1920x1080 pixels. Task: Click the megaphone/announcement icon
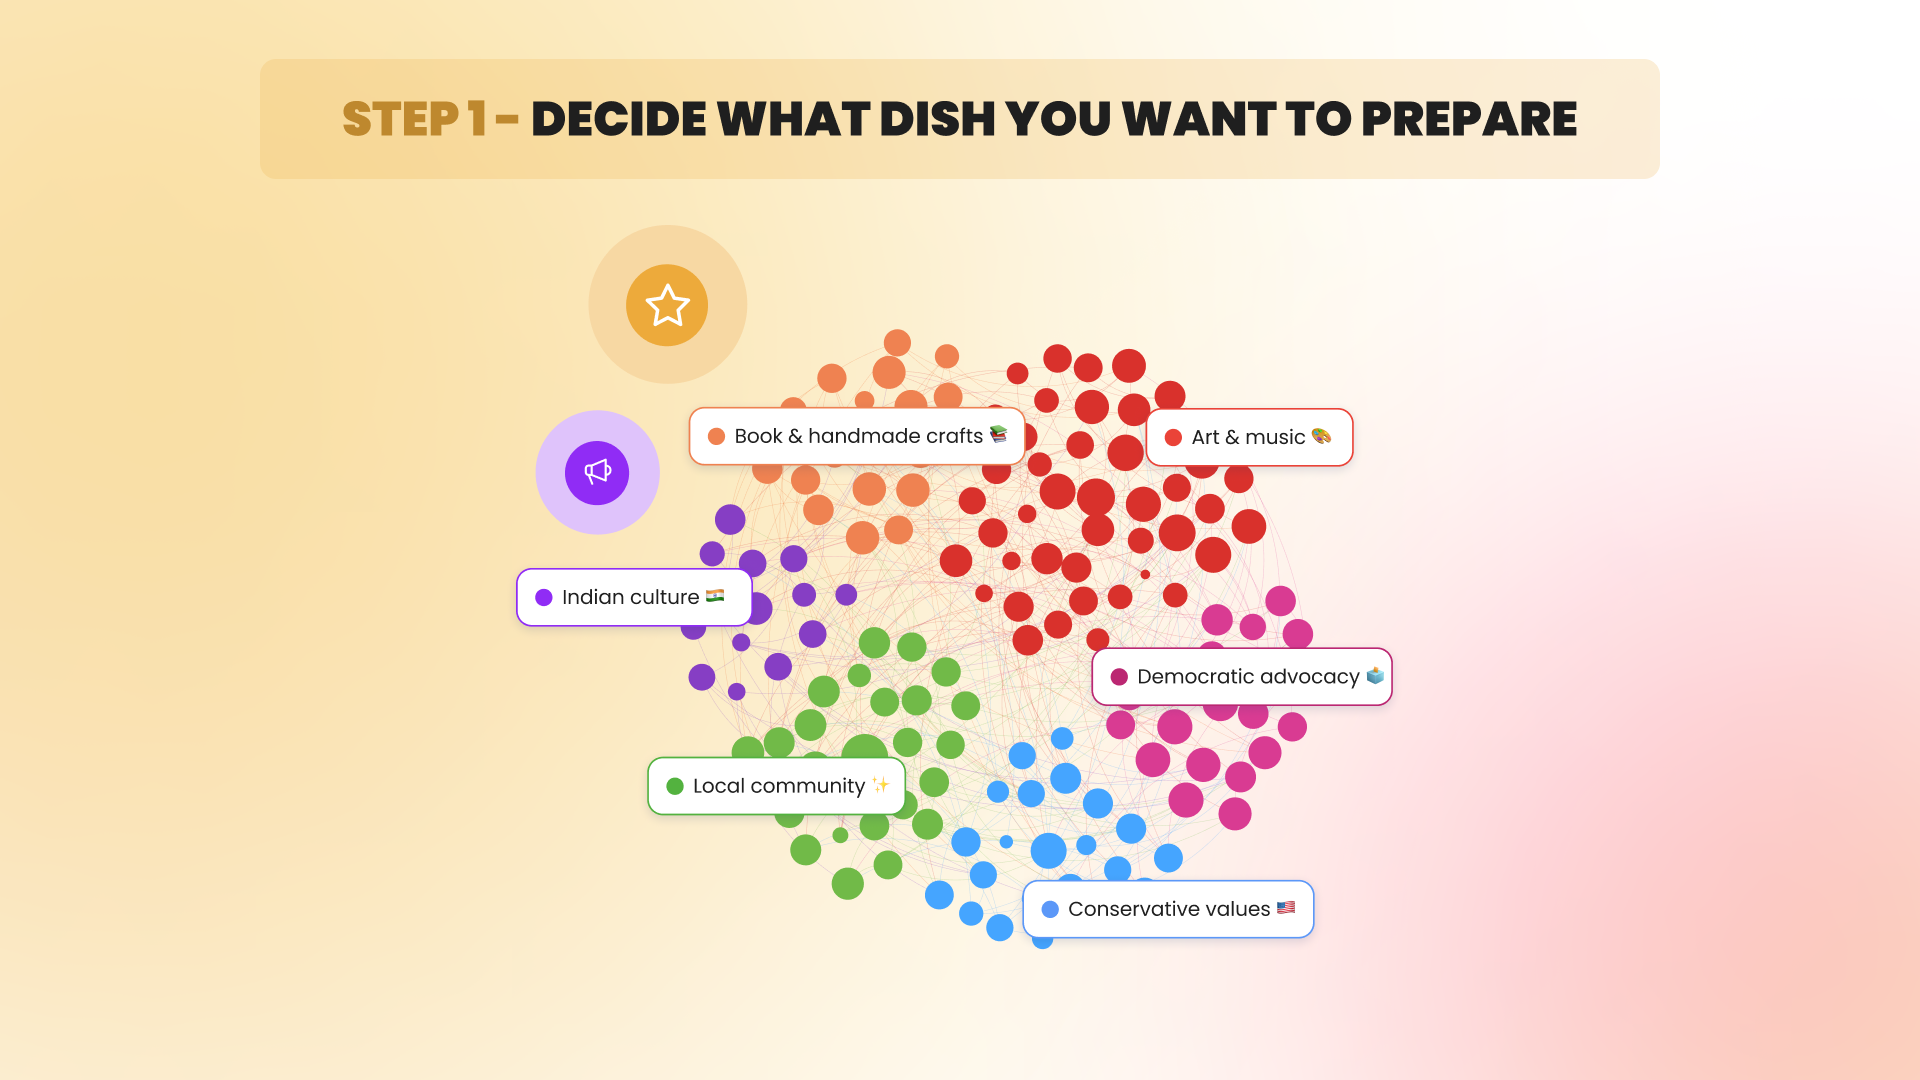click(x=597, y=471)
